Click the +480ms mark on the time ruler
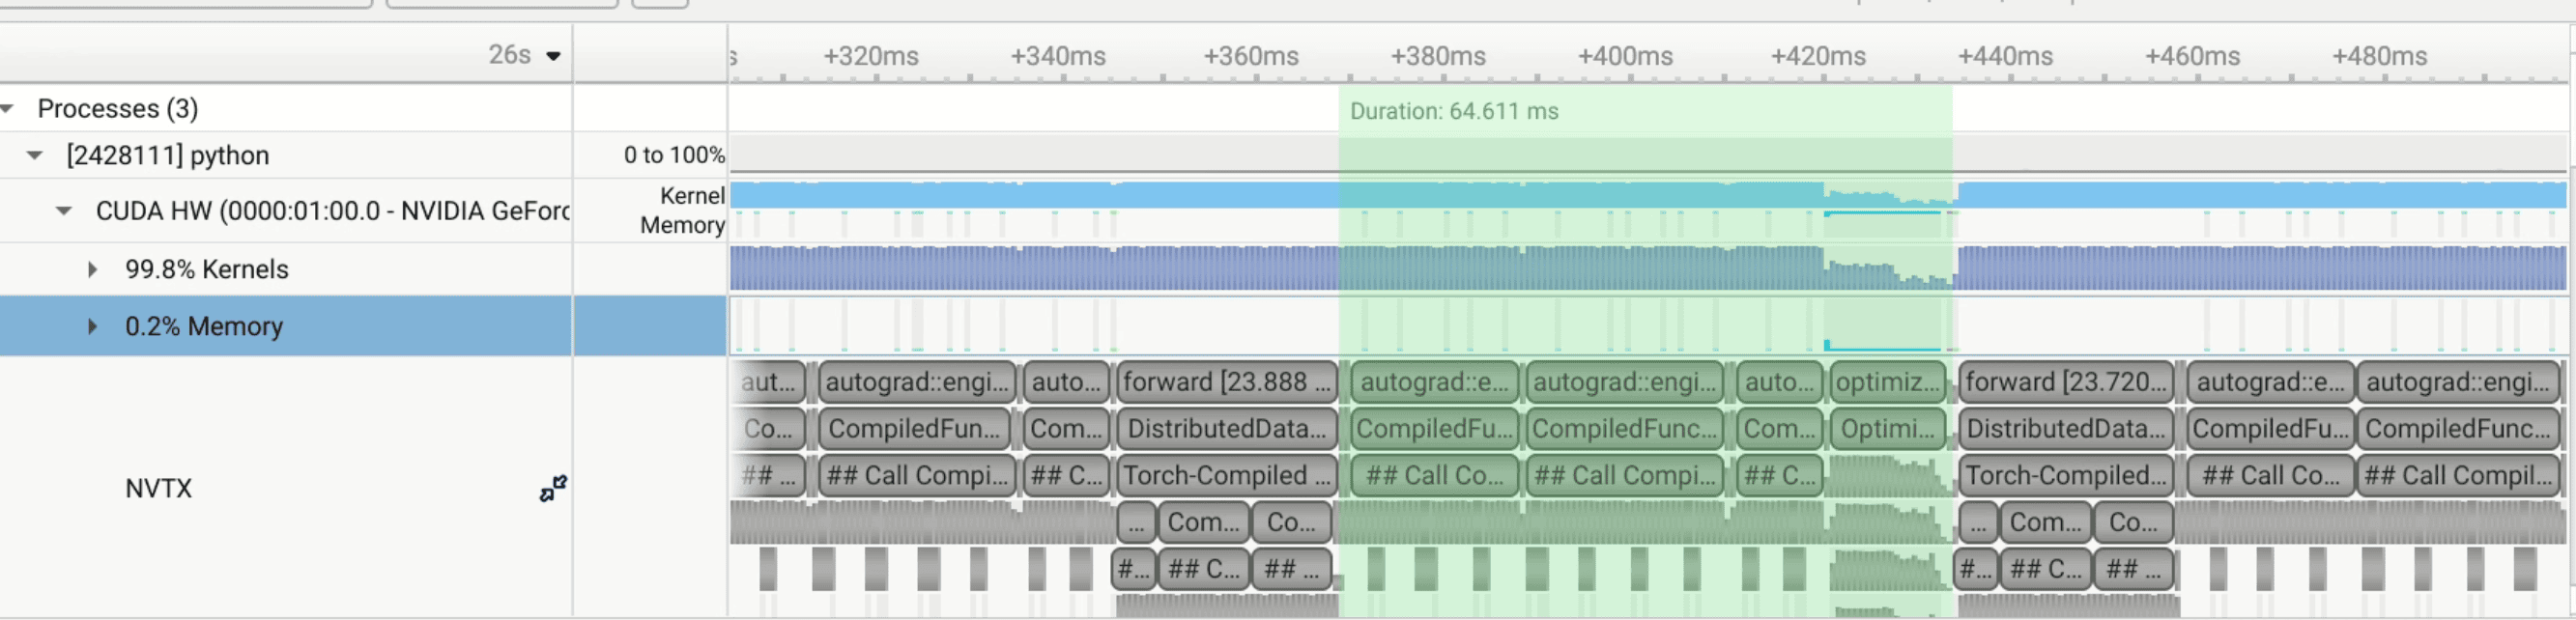Viewport: 2576px width, 620px height. (2379, 56)
